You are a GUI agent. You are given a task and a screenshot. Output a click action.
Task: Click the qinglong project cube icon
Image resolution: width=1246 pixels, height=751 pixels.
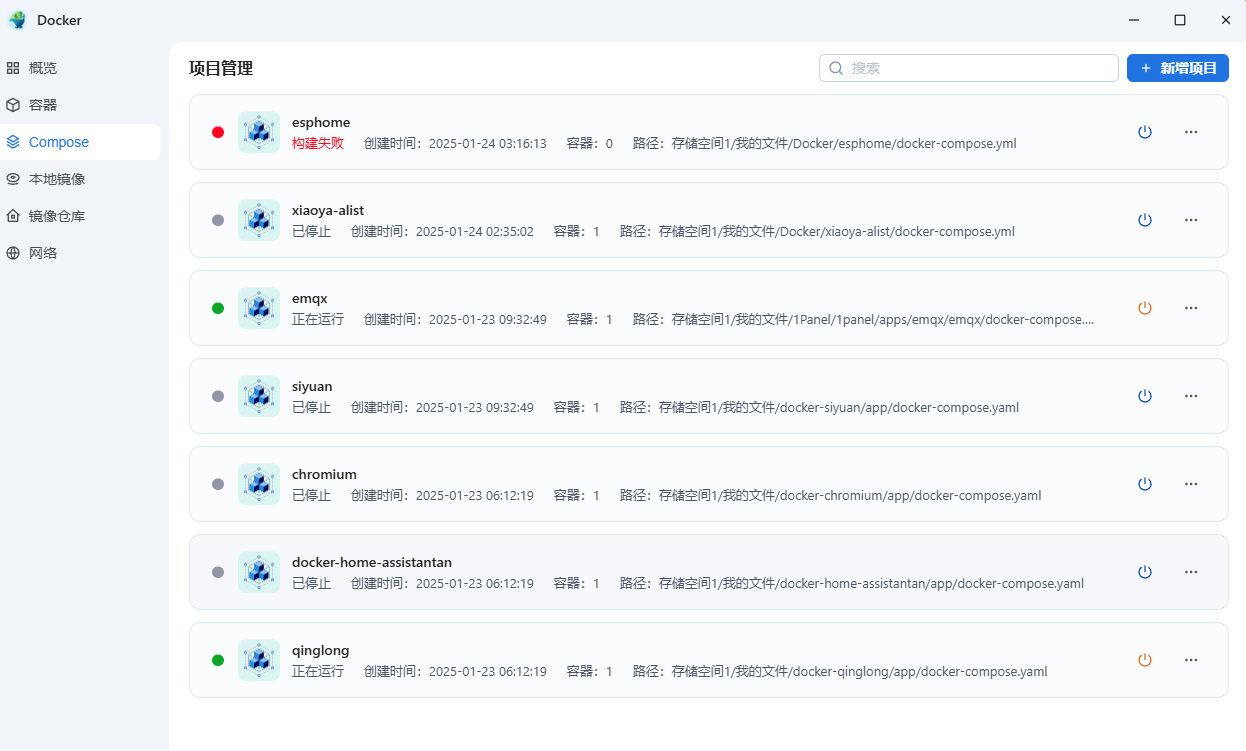(259, 660)
